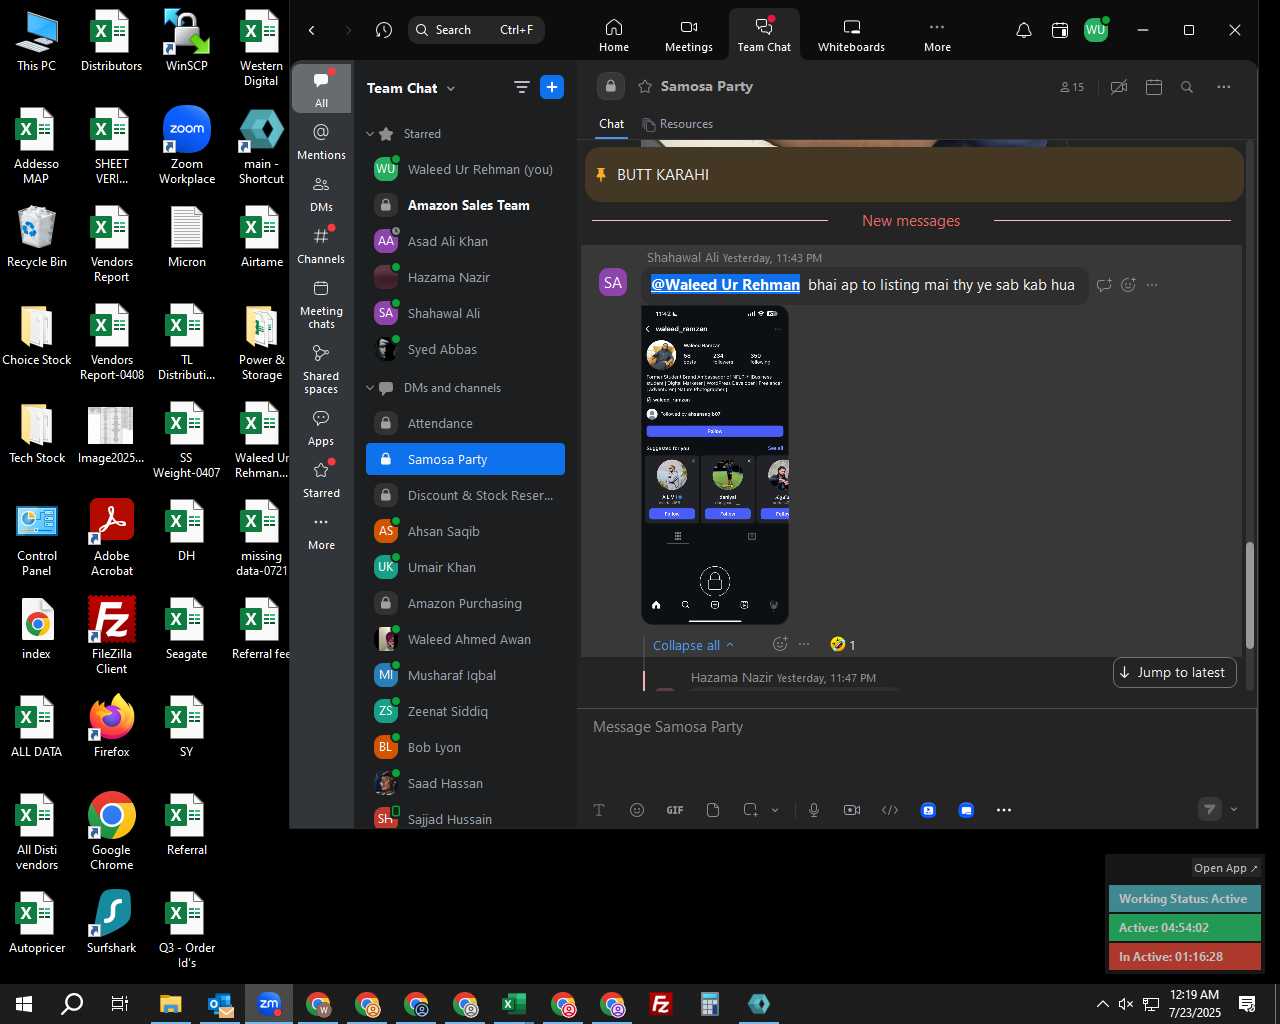The width and height of the screenshot is (1280, 1024).
Task: Open DMs in sidebar
Action: pyautogui.click(x=321, y=194)
